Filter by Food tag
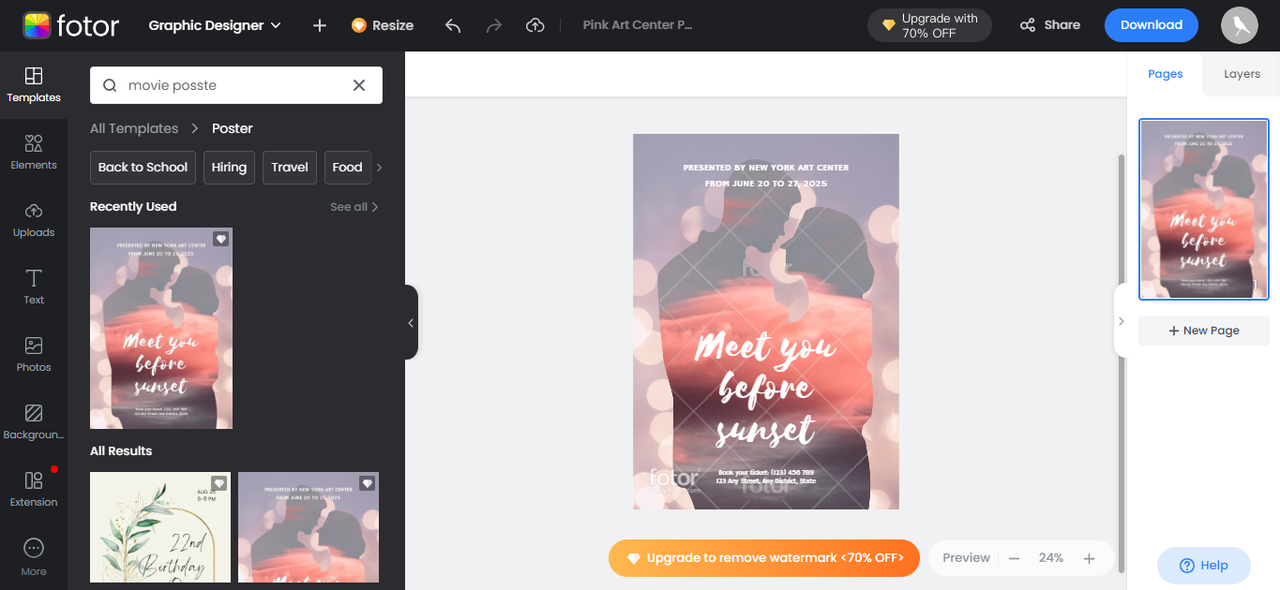 click(x=347, y=167)
